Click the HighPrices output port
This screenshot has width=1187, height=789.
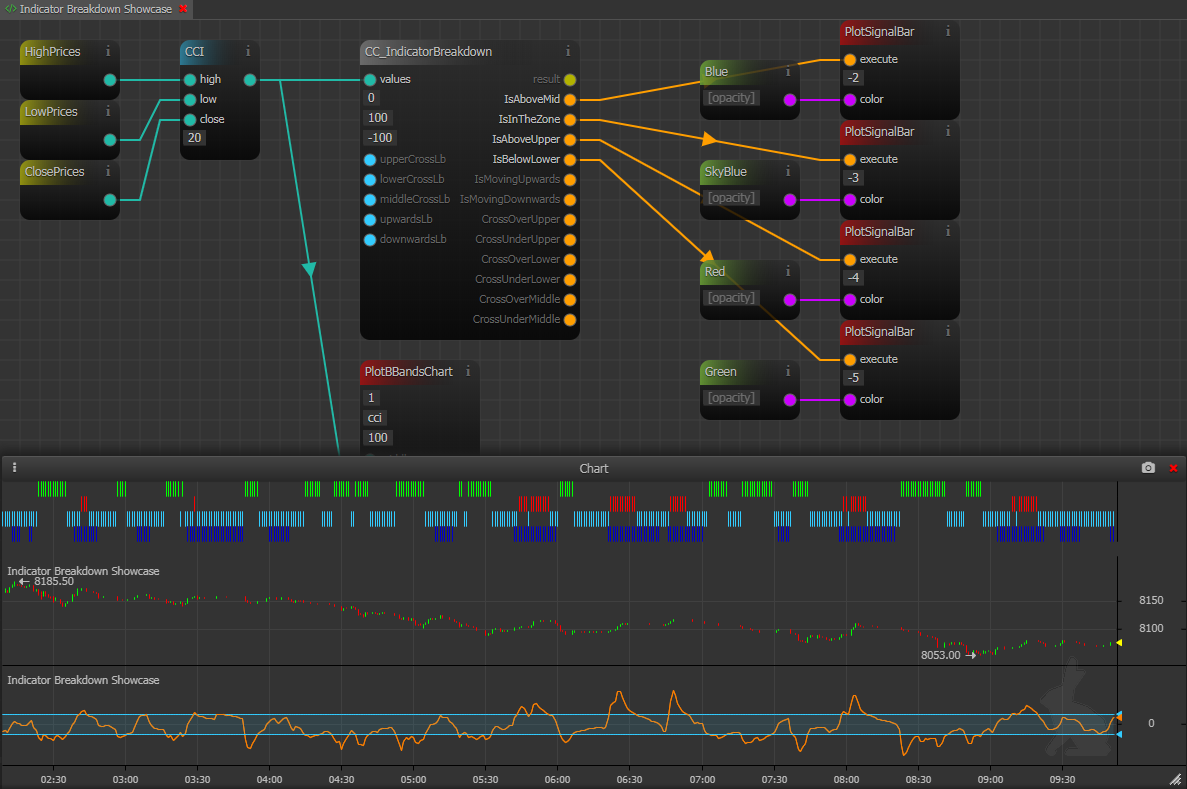pos(110,80)
